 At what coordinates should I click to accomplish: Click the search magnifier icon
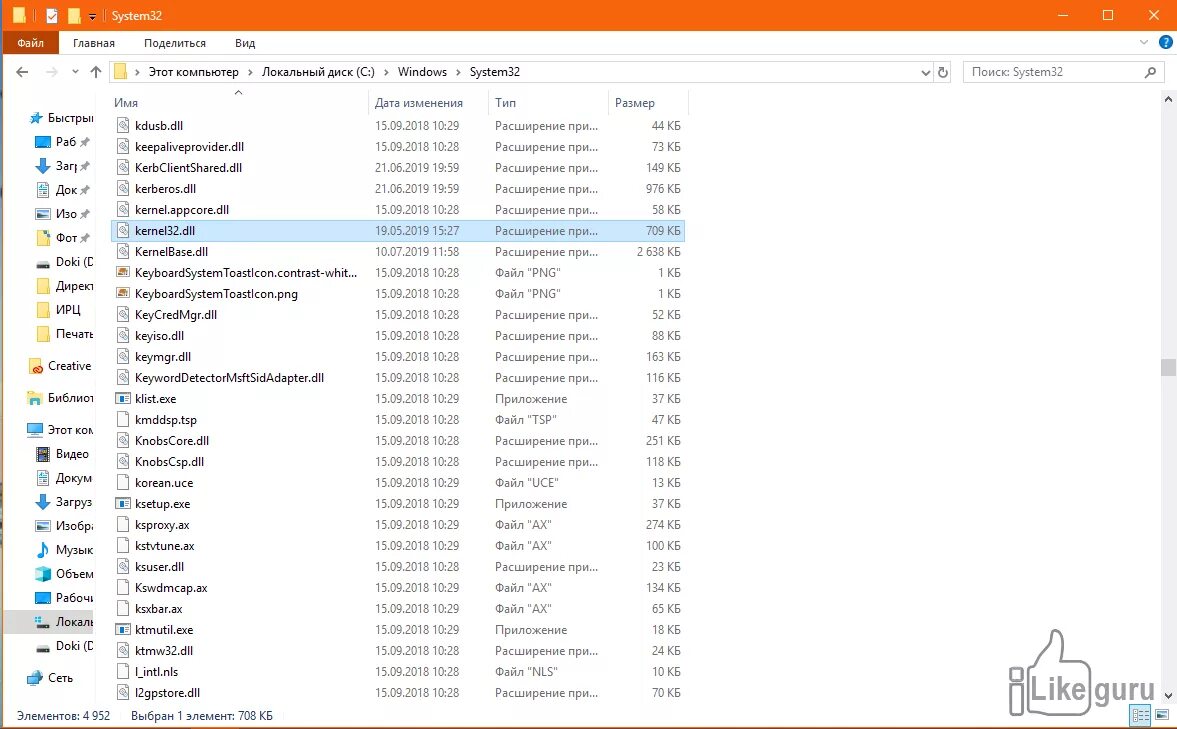pos(1150,72)
